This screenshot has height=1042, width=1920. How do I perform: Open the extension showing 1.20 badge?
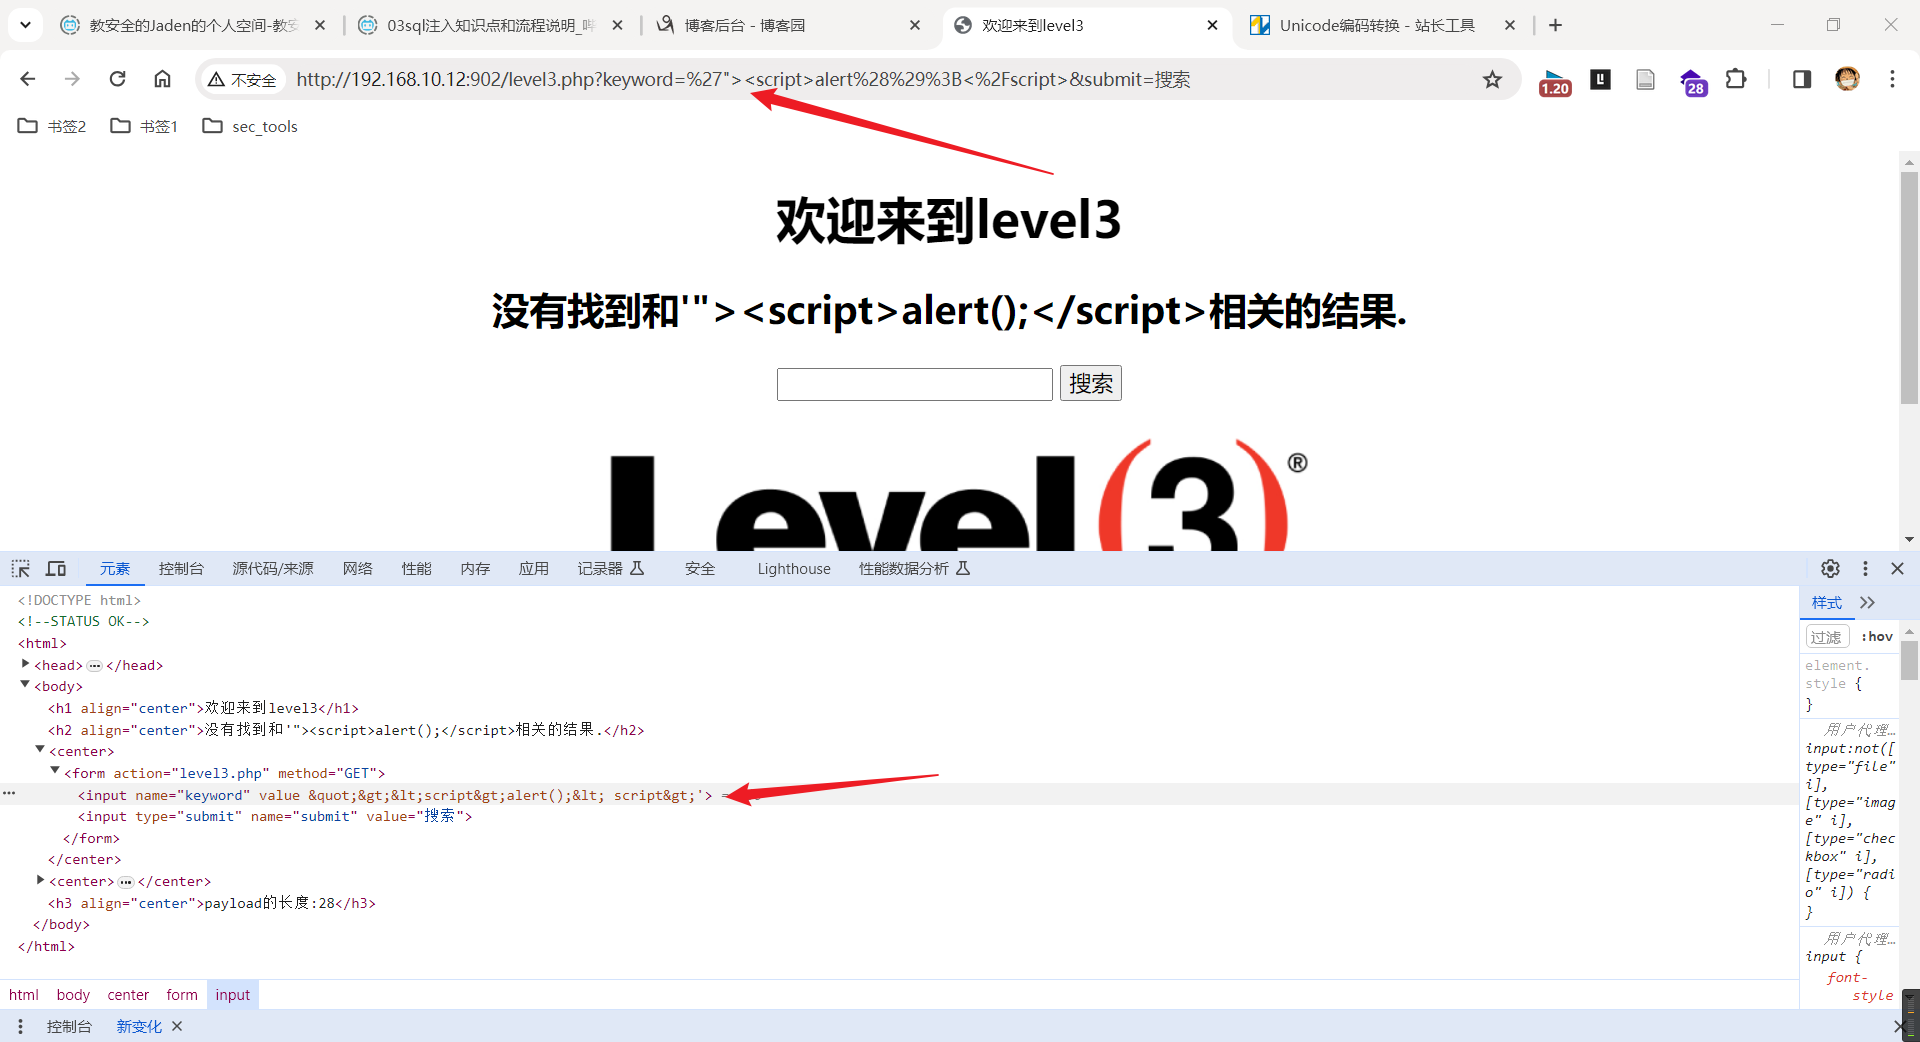[x=1555, y=80]
